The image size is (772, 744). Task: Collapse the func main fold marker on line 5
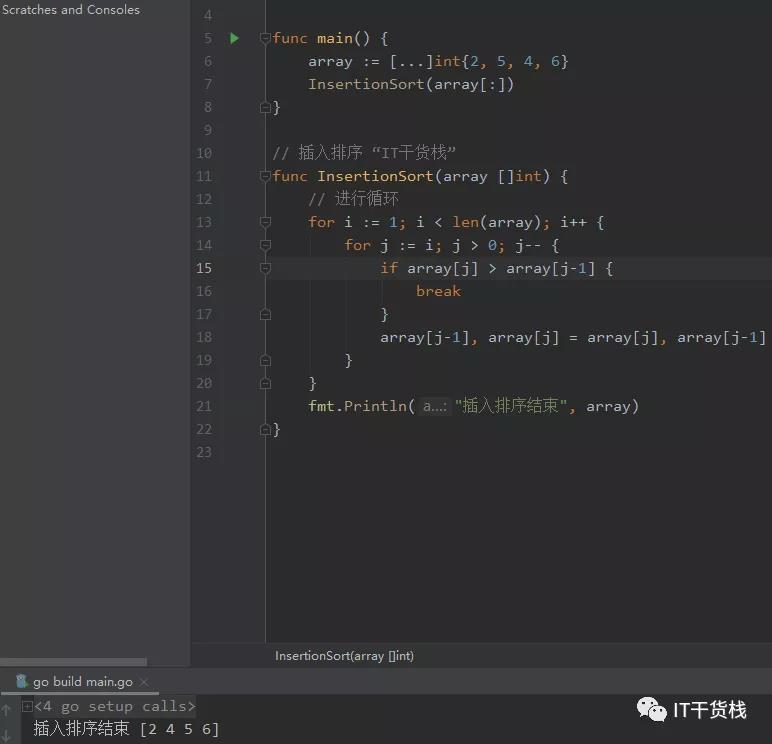click(265, 38)
